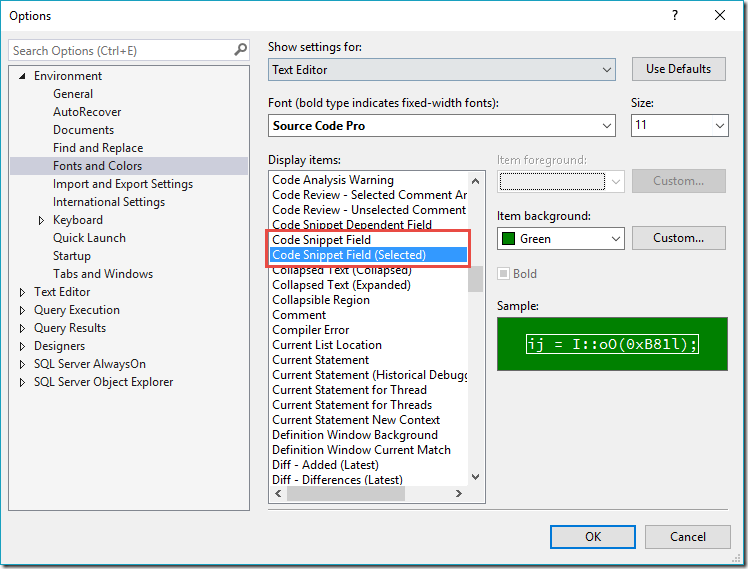Click the display items scroll down arrow

pyautogui.click(x=475, y=476)
